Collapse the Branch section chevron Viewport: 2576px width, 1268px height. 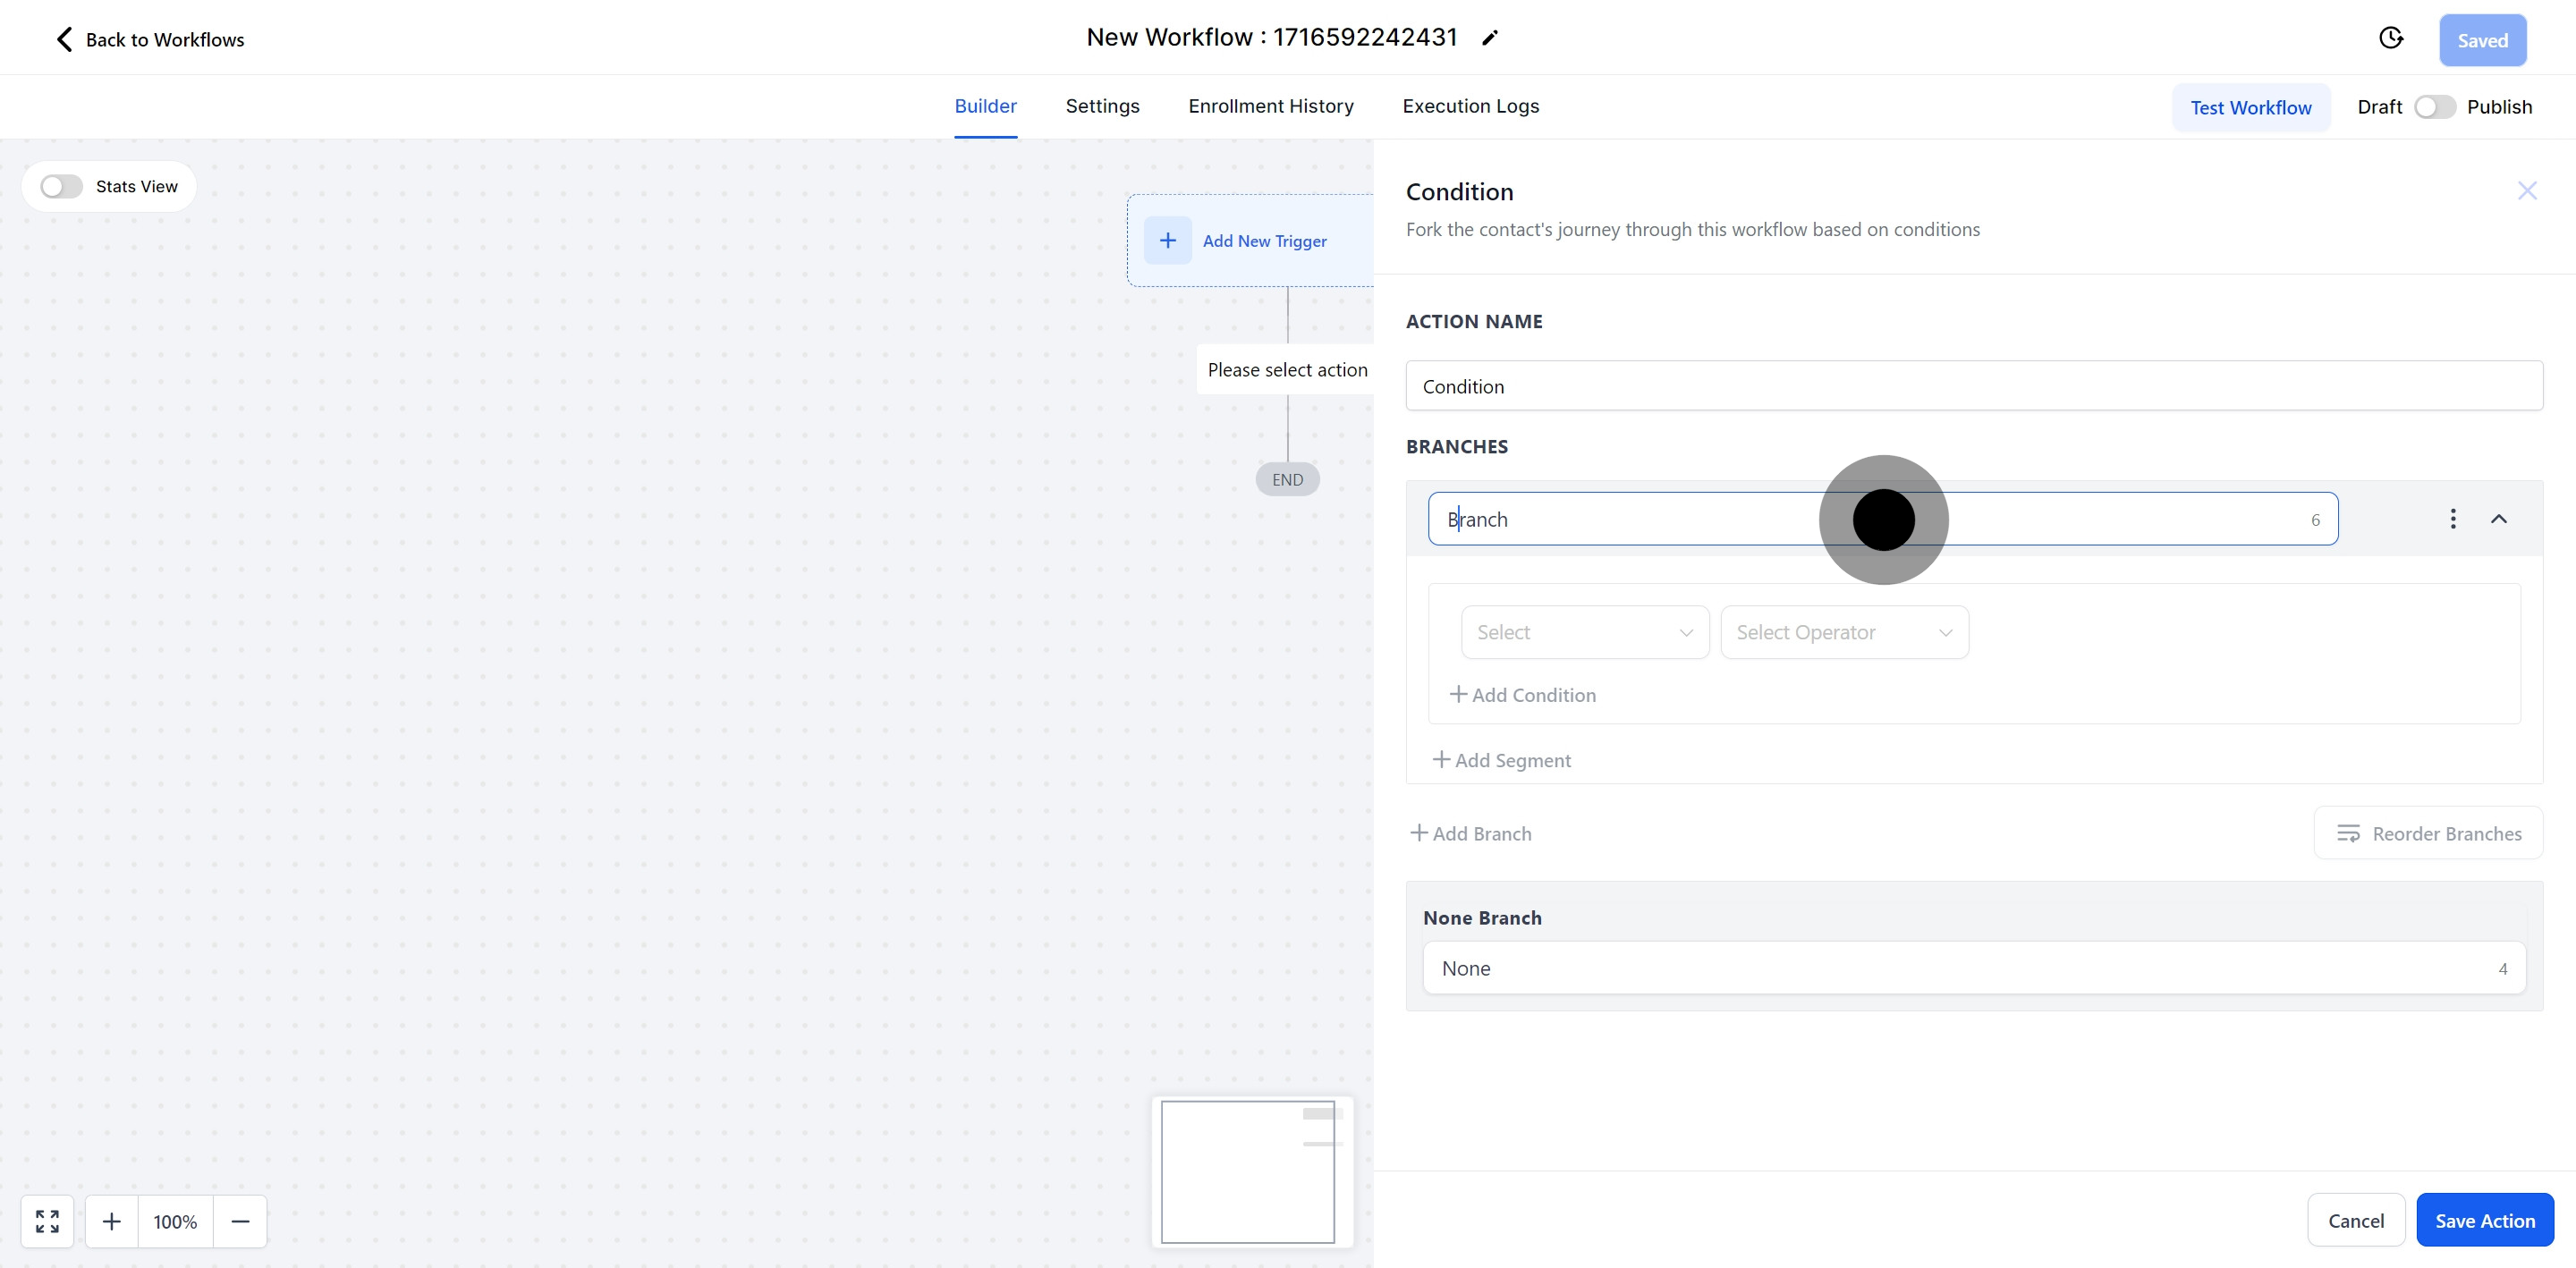(2498, 518)
